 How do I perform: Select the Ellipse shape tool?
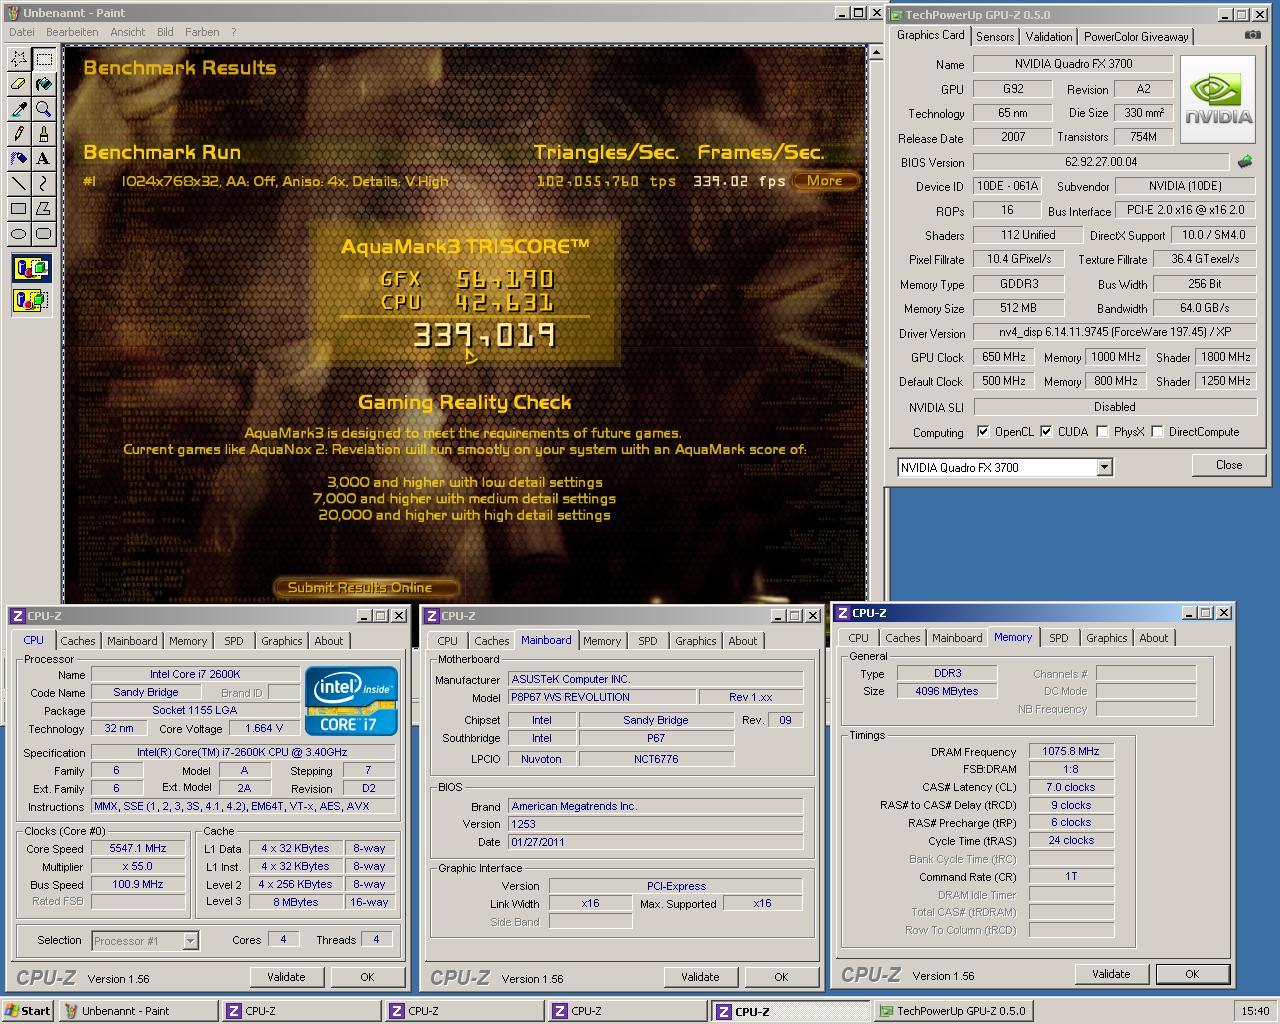tap(18, 234)
